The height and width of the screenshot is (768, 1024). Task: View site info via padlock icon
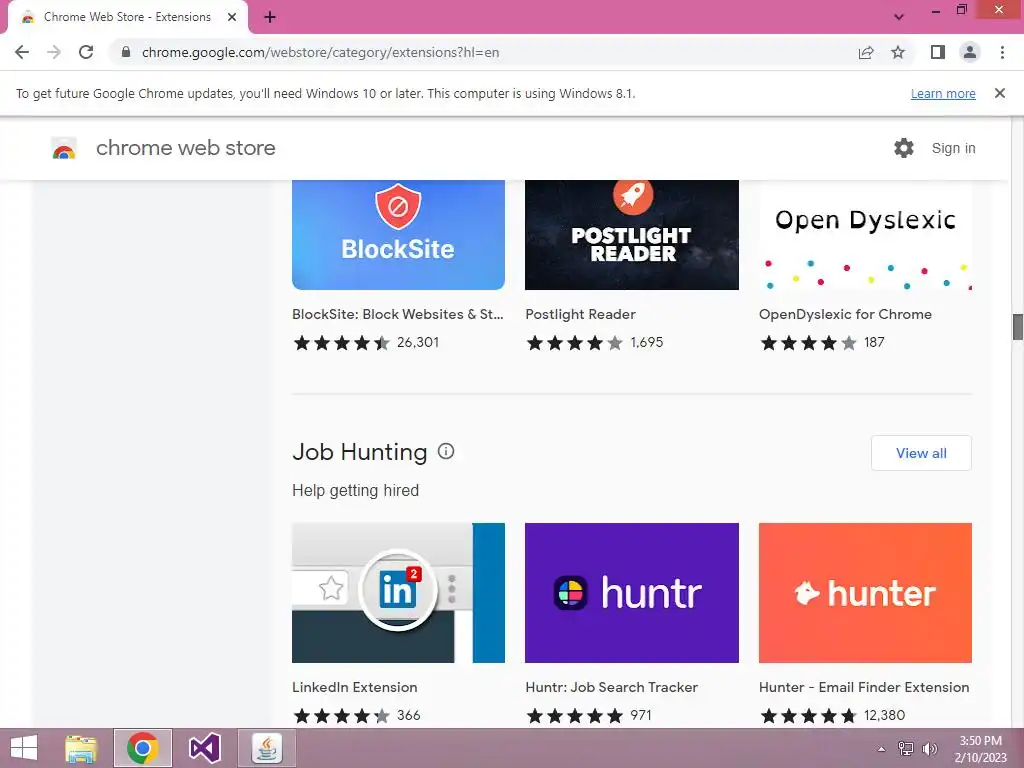click(126, 52)
